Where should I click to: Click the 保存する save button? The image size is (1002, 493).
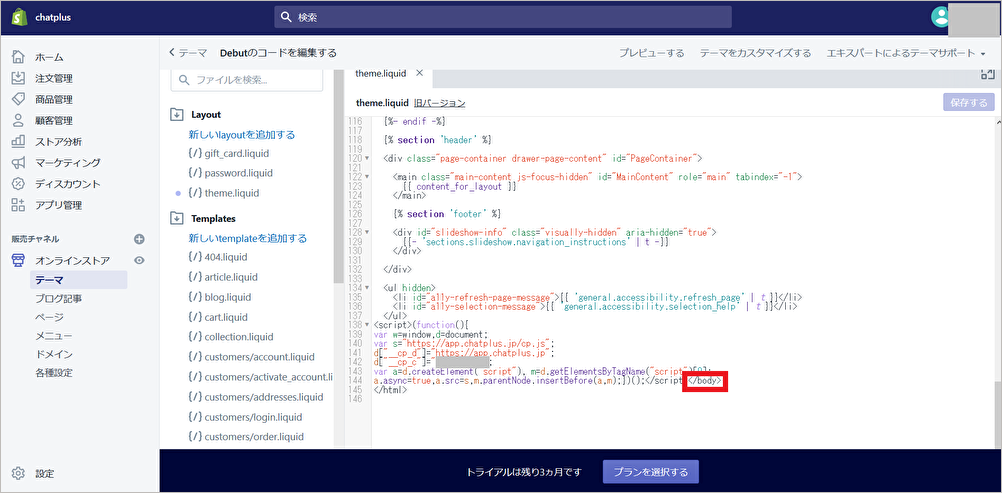pyautogui.click(x=969, y=102)
